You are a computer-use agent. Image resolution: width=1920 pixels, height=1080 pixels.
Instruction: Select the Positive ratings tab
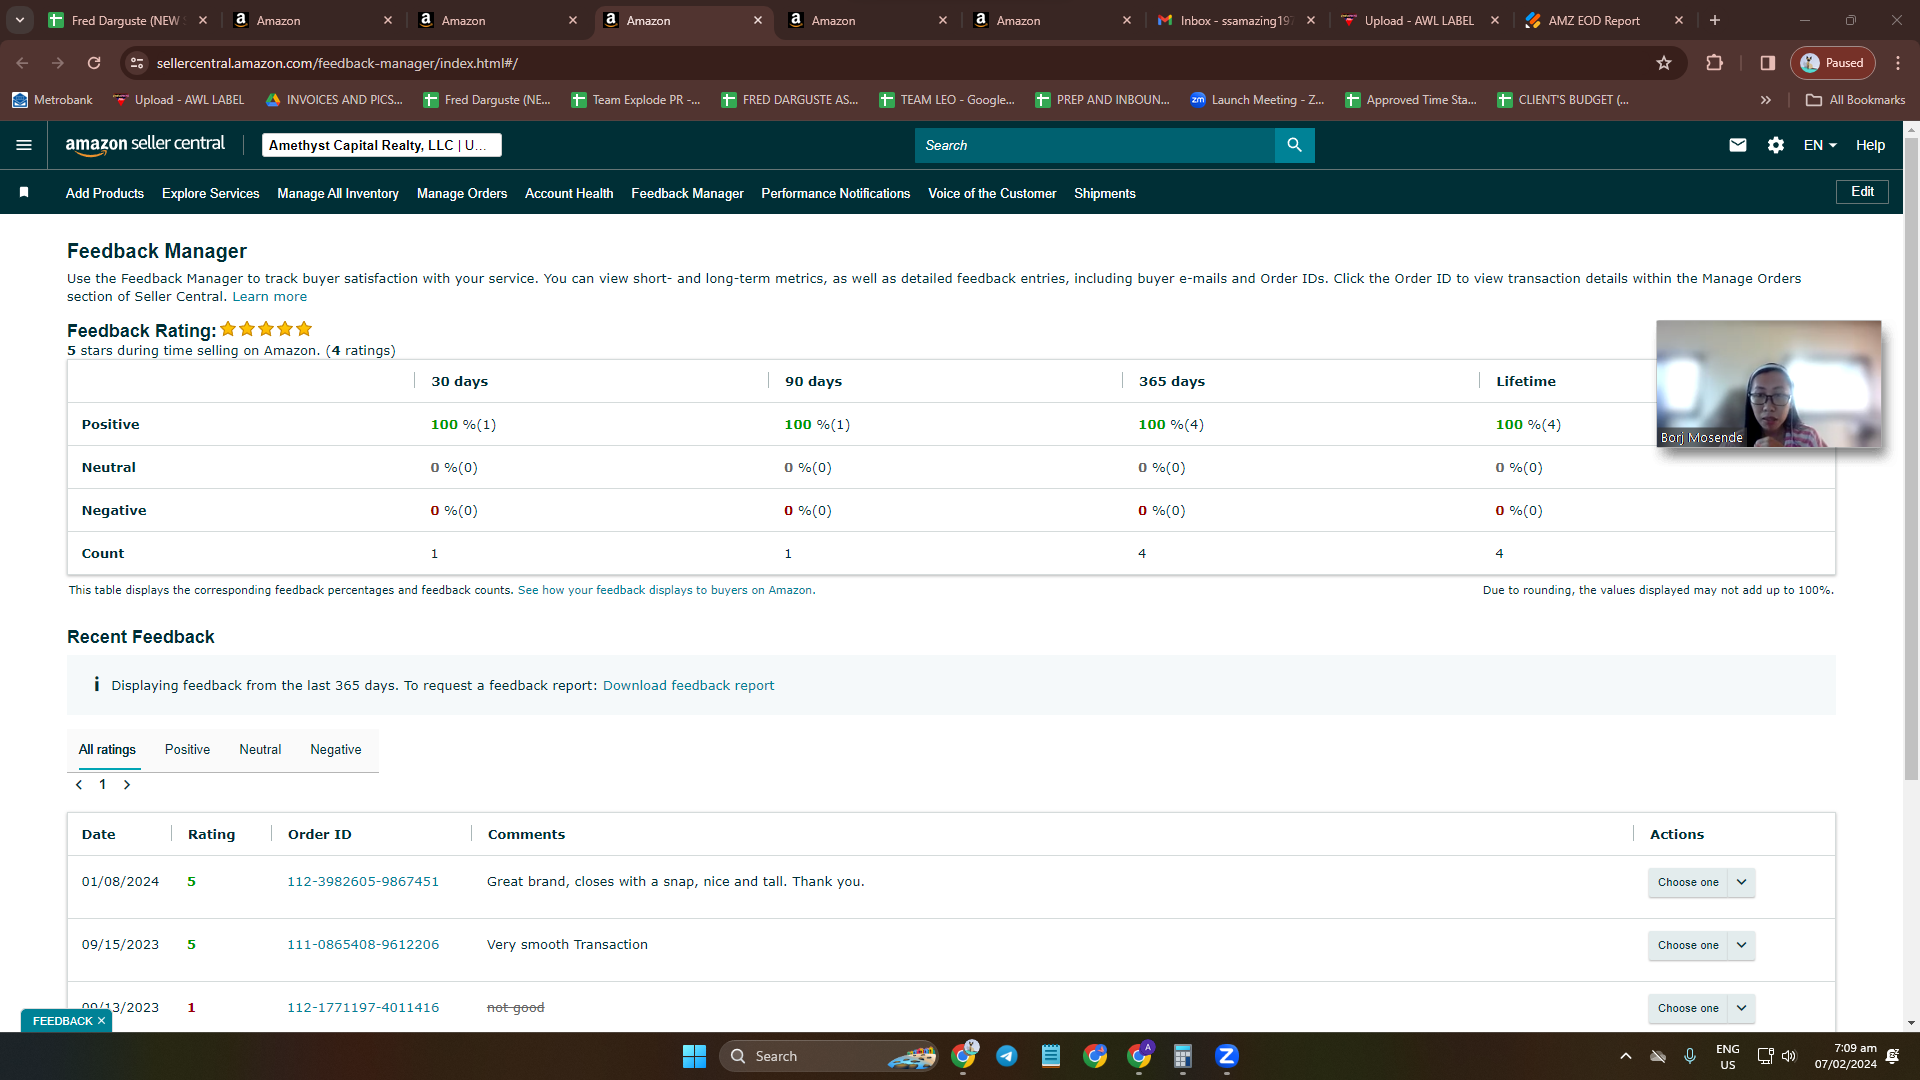(x=187, y=749)
